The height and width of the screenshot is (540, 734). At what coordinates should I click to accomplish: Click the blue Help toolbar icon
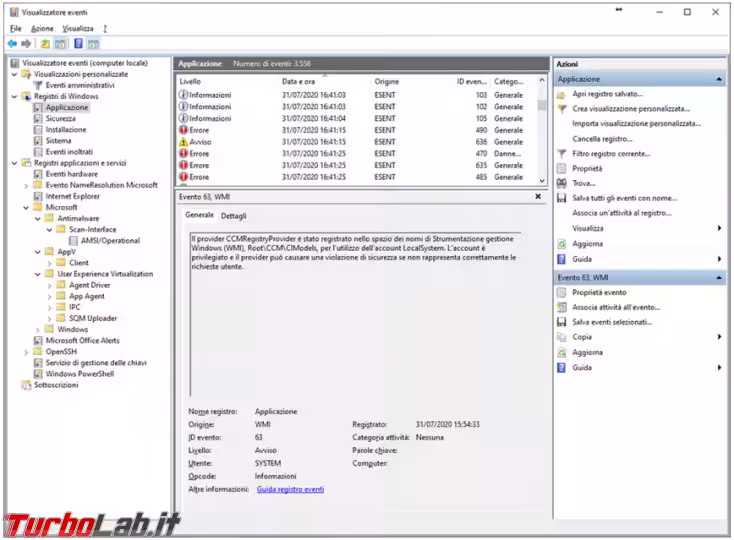pyautogui.click(x=78, y=44)
